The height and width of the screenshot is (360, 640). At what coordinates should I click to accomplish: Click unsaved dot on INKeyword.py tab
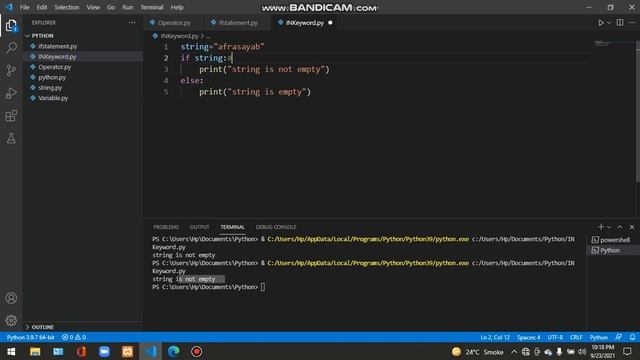tap(330, 23)
